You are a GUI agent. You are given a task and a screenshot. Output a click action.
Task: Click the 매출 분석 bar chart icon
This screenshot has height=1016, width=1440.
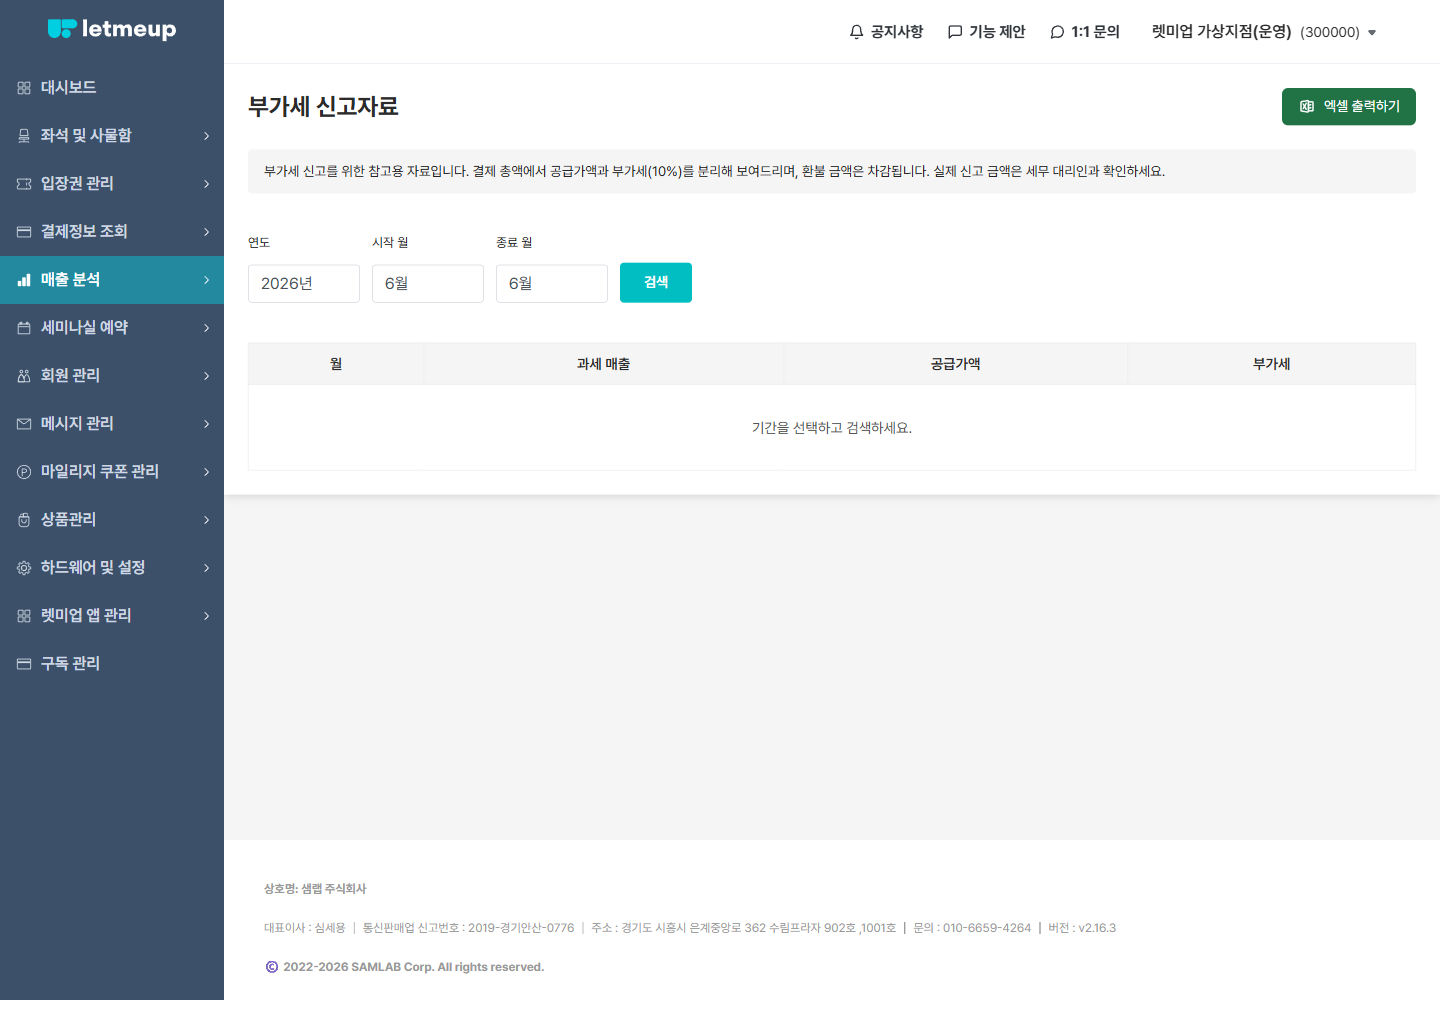[x=24, y=280]
